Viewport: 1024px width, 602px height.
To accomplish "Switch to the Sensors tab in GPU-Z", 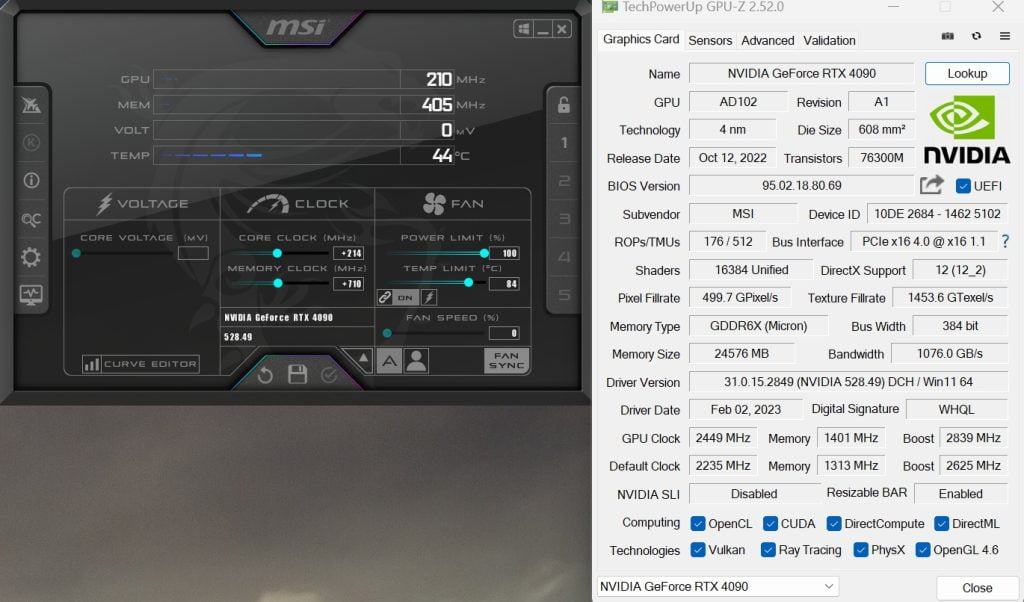I will click(x=710, y=40).
